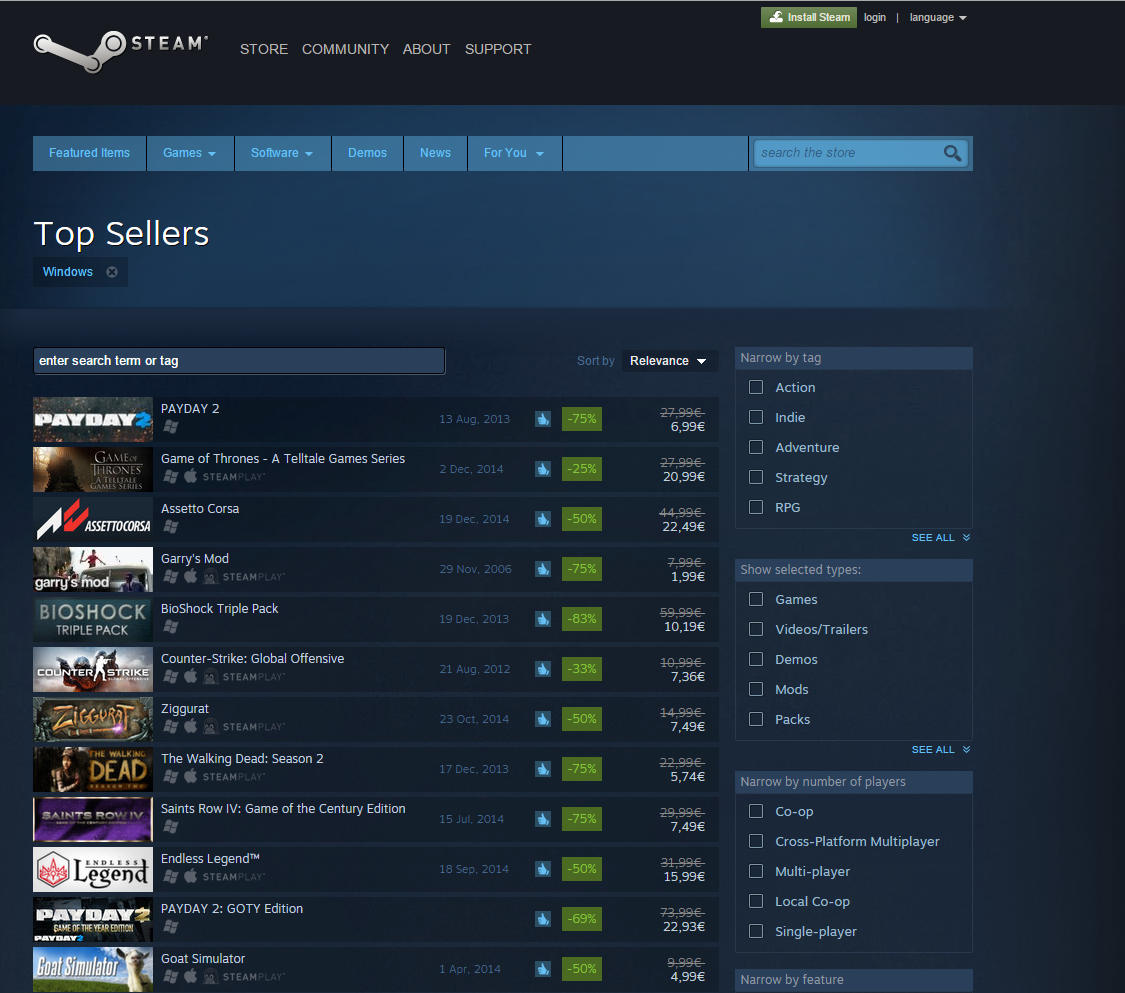This screenshot has width=1125, height=993.
Task: Open the Demos tab
Action: [x=367, y=153]
